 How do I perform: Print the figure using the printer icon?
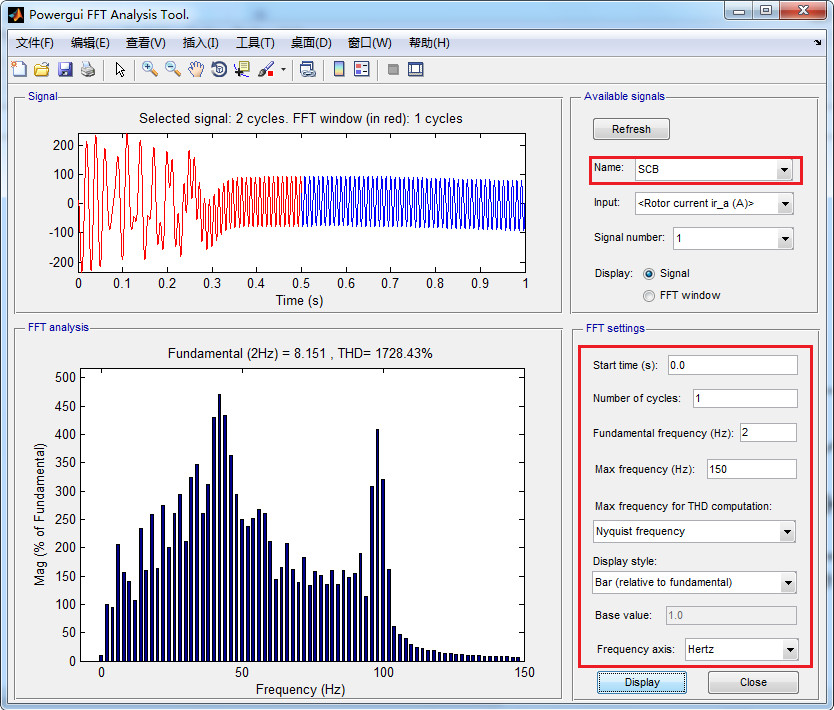[88, 69]
